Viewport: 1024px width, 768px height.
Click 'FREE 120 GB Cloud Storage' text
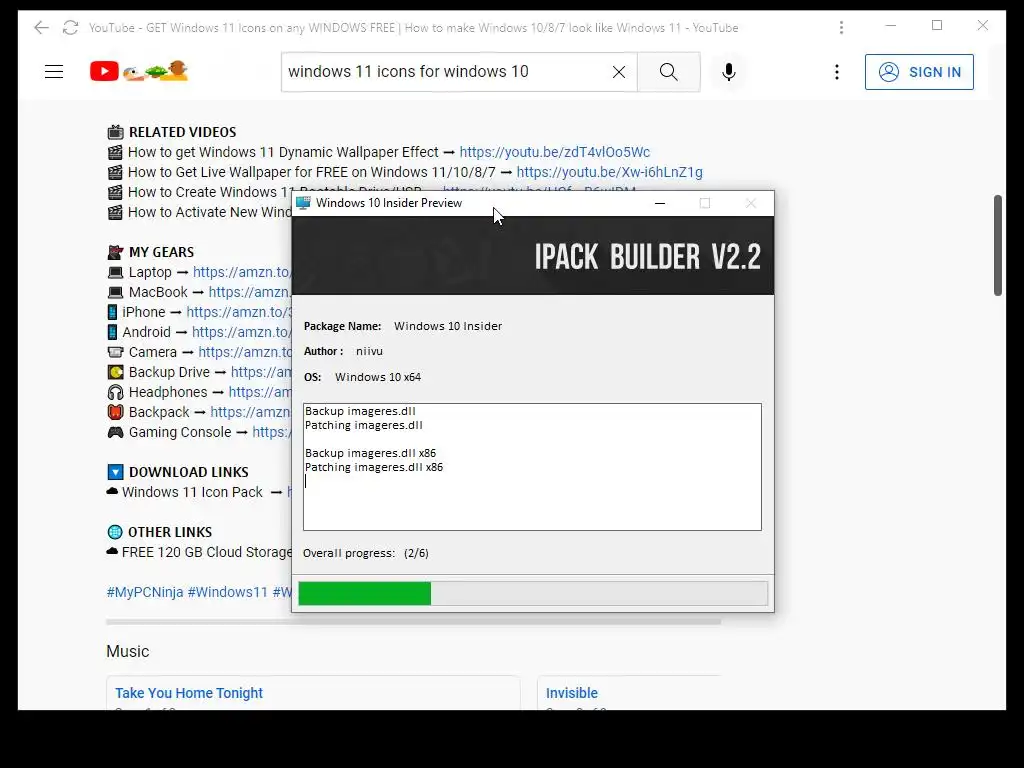pos(206,552)
